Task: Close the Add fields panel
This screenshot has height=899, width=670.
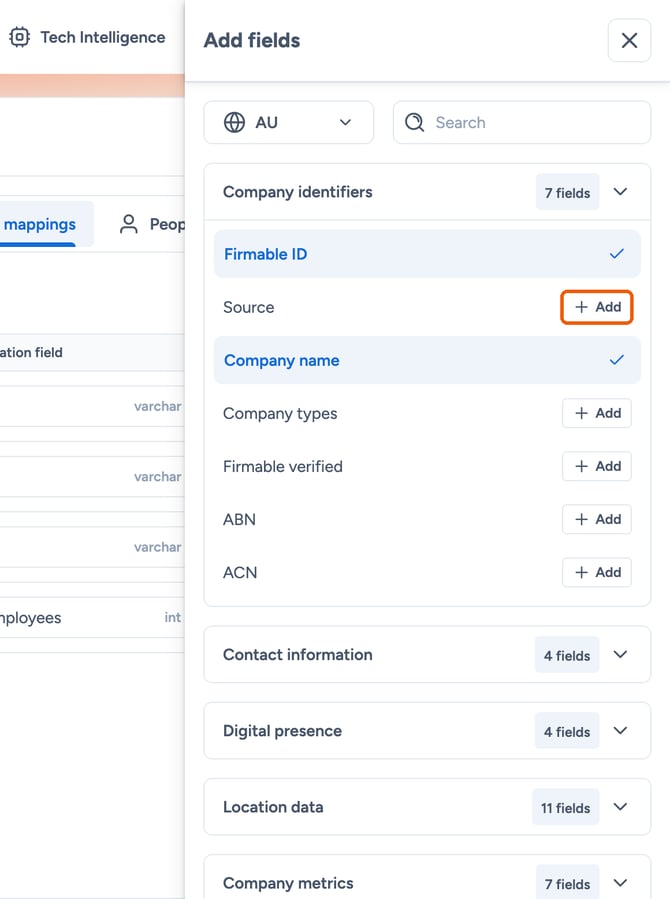Action: click(x=629, y=40)
